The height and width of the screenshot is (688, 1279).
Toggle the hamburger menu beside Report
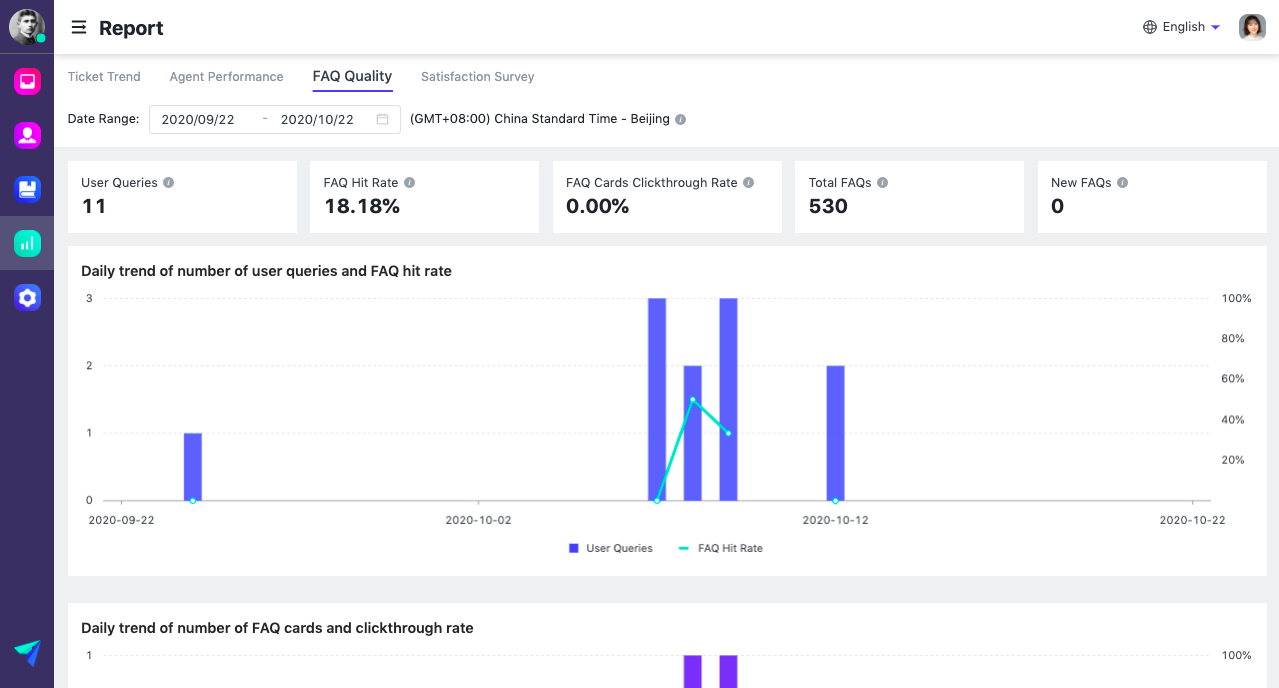coord(78,28)
